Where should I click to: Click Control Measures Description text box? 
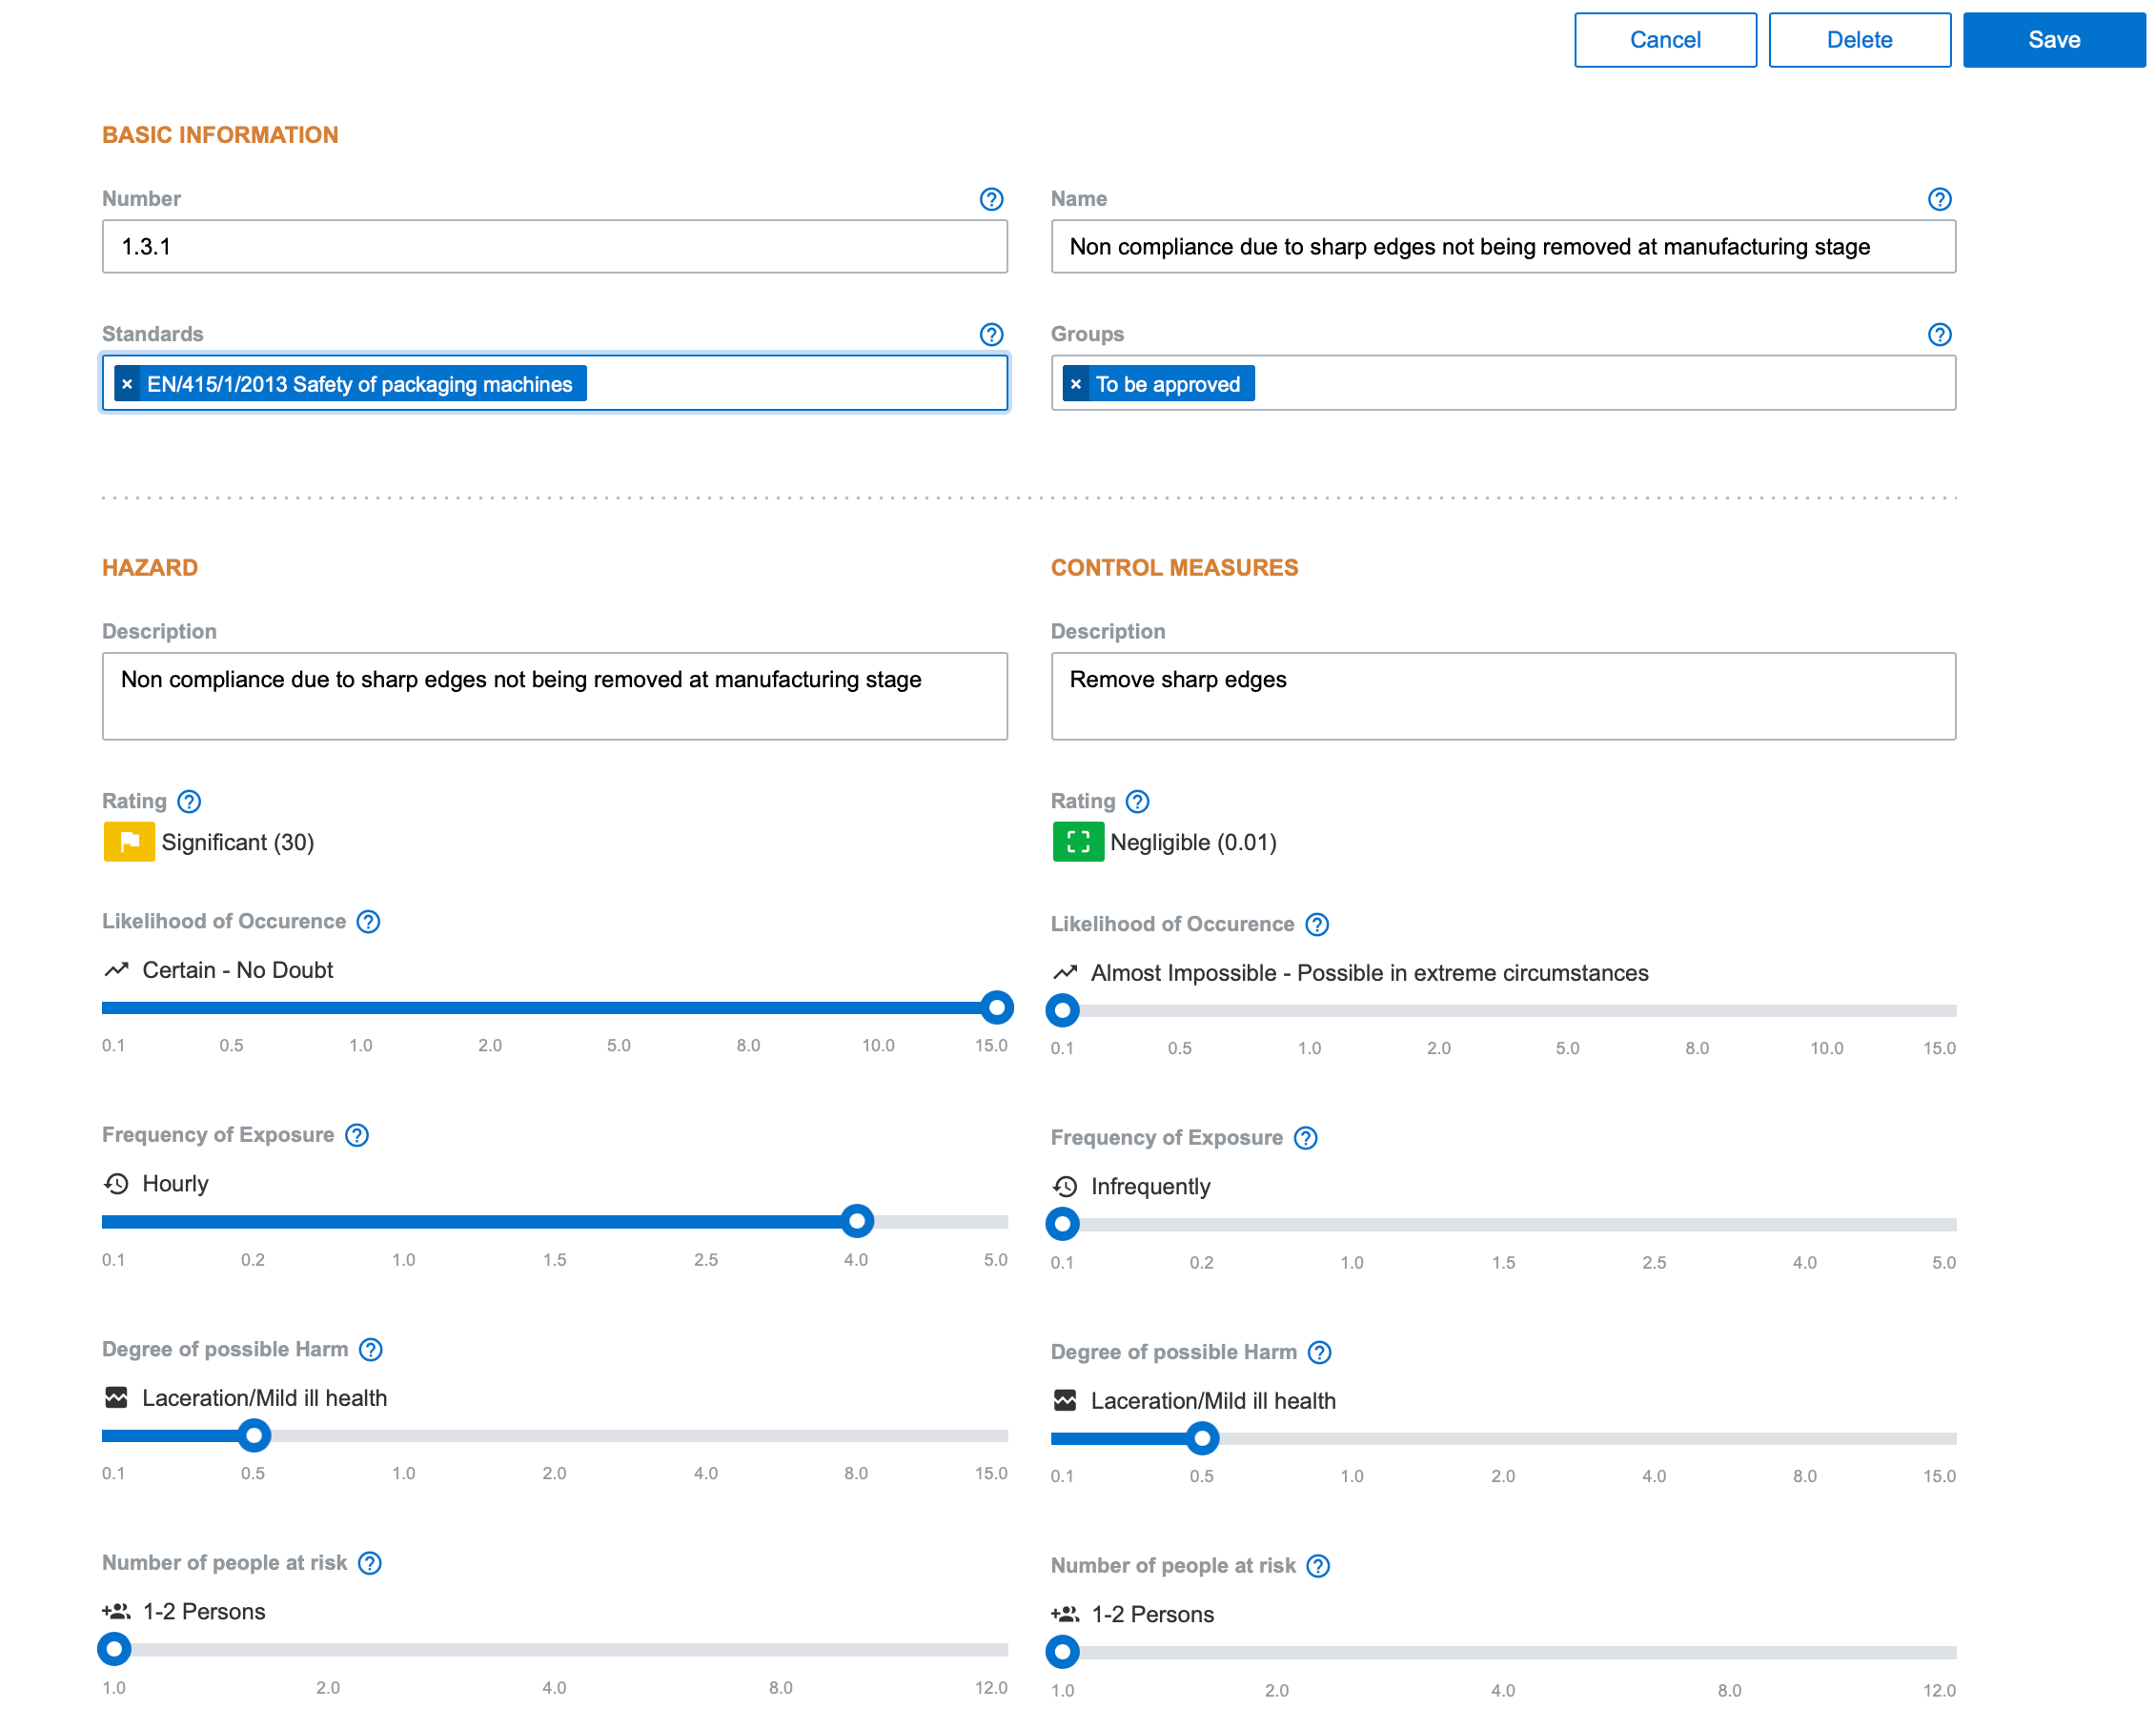tap(1502, 696)
